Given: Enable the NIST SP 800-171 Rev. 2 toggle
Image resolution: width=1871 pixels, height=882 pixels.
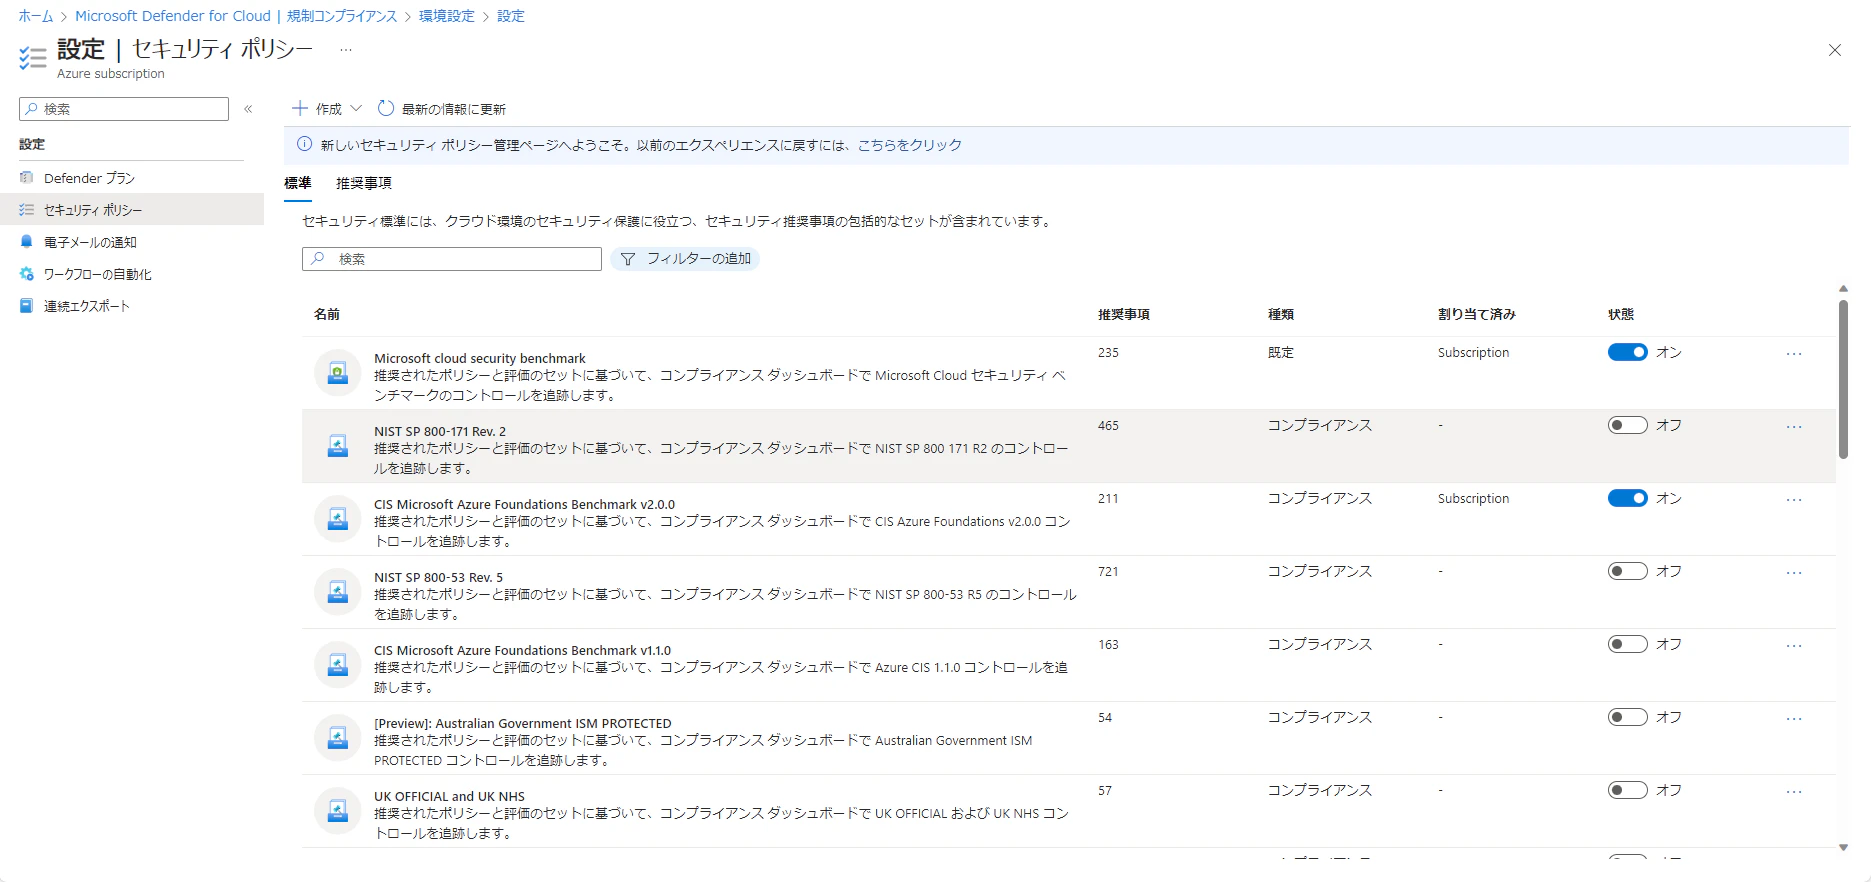Looking at the screenshot, I should (x=1627, y=425).
